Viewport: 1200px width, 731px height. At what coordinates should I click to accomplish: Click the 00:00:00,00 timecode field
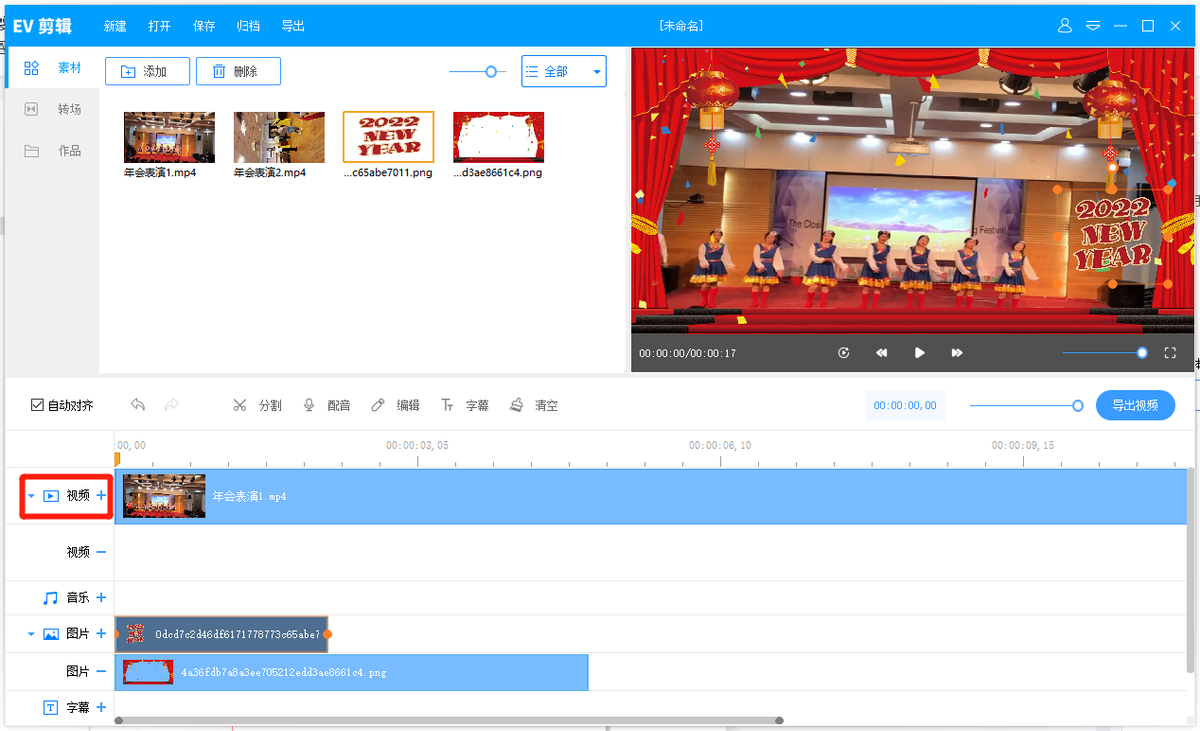(905, 406)
